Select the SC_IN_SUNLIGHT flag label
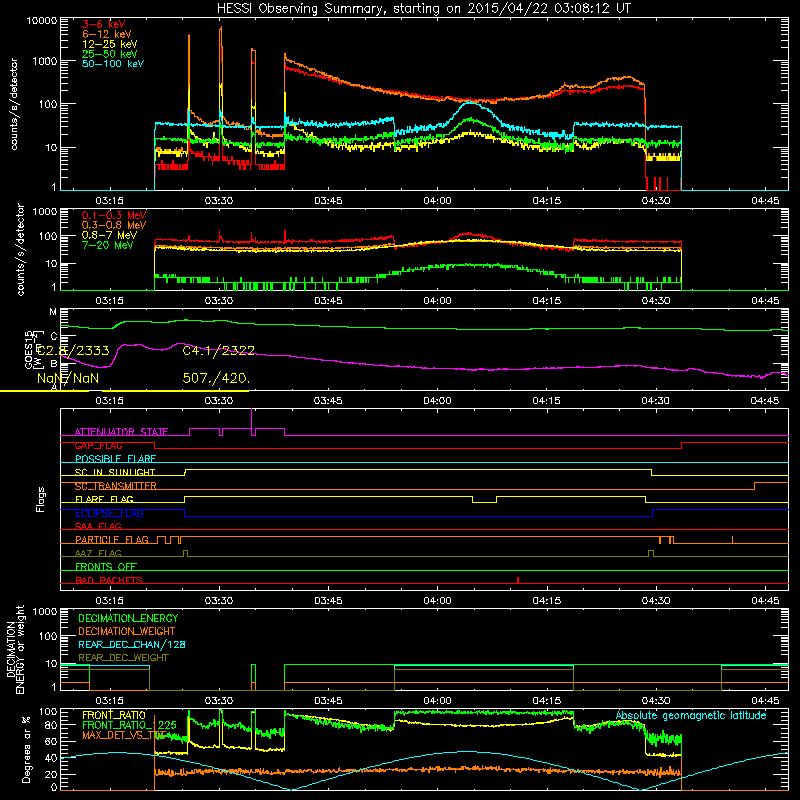The height and width of the screenshot is (800, 800). point(115,472)
